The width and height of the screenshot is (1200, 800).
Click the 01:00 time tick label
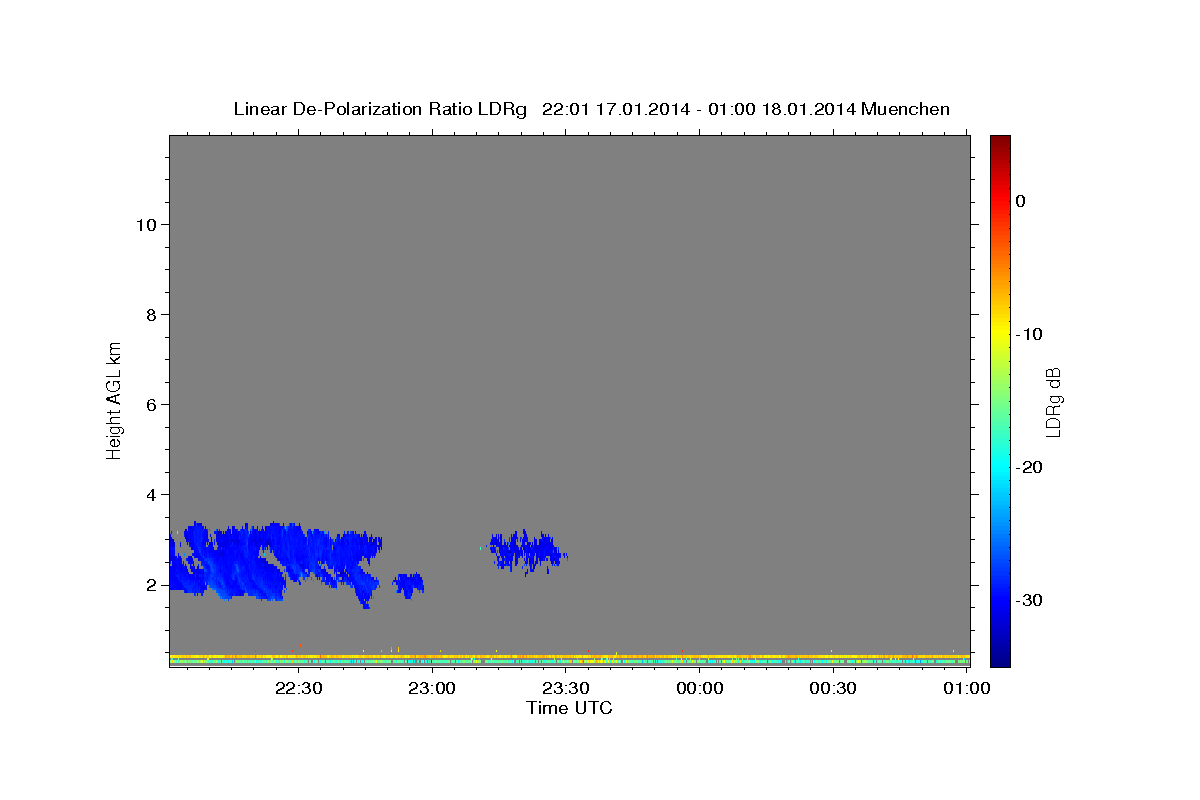tap(966, 688)
